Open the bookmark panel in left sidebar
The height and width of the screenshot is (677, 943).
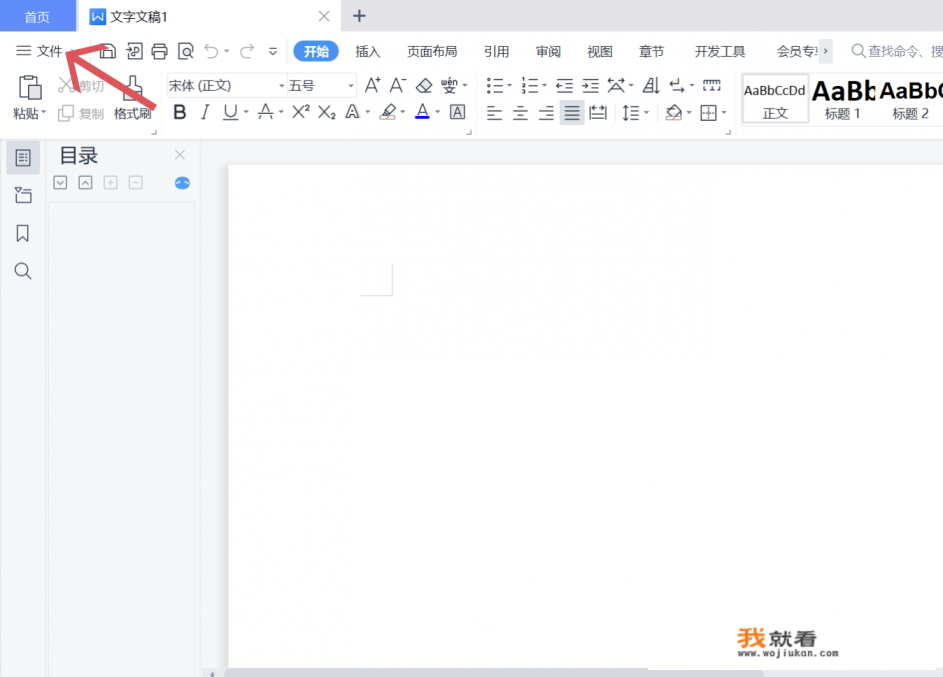22,233
